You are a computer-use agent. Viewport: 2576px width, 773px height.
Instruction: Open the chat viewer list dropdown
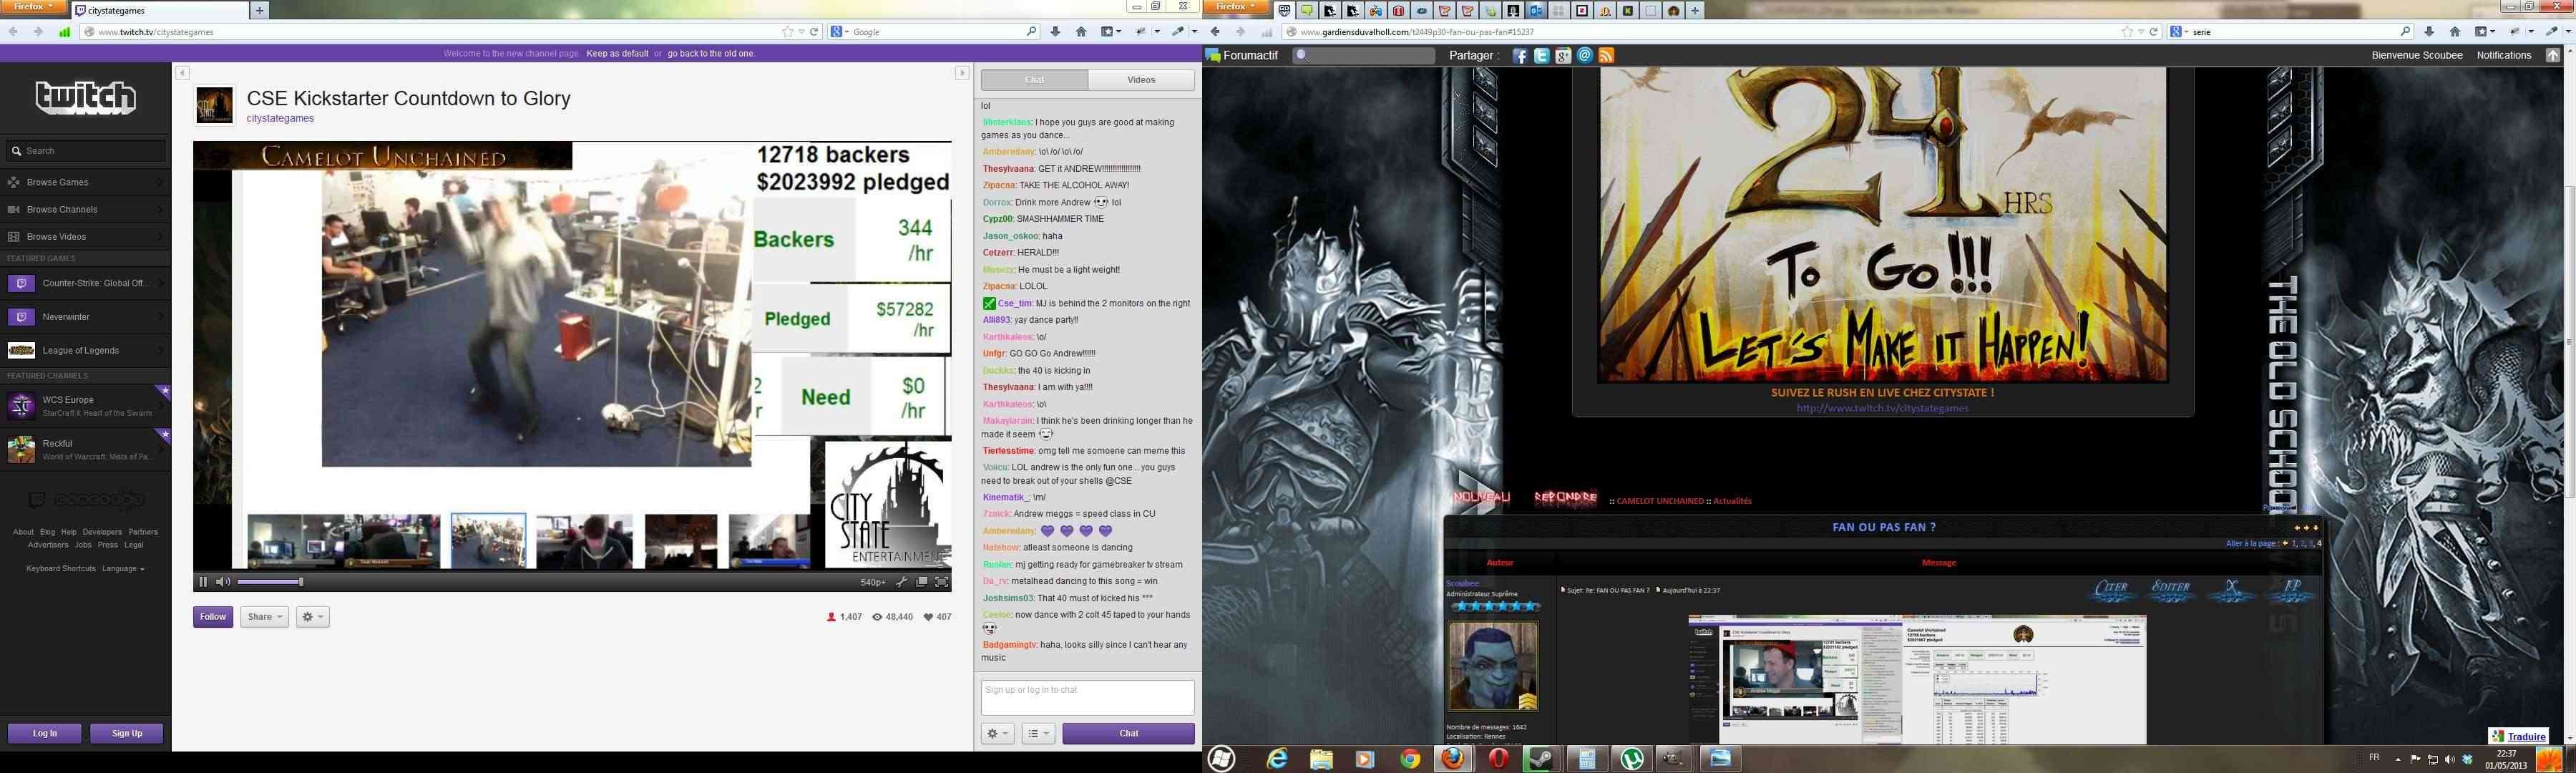(1038, 734)
